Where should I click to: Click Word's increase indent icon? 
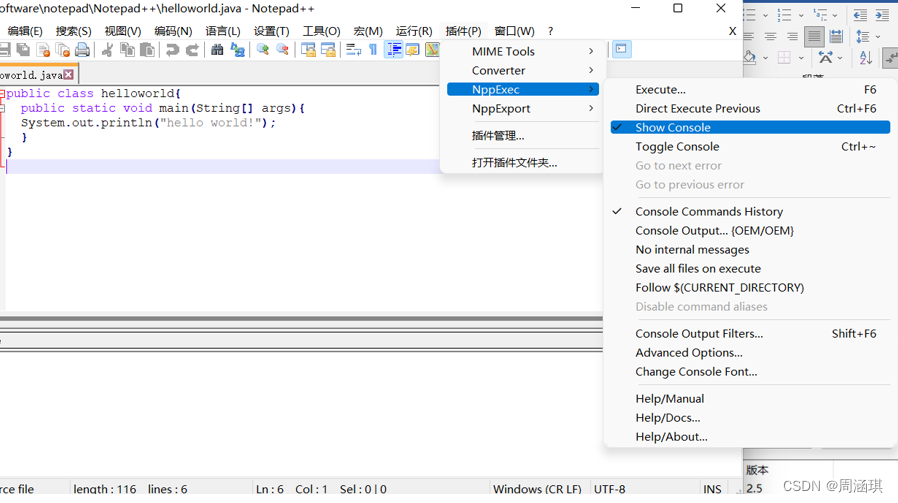point(882,15)
